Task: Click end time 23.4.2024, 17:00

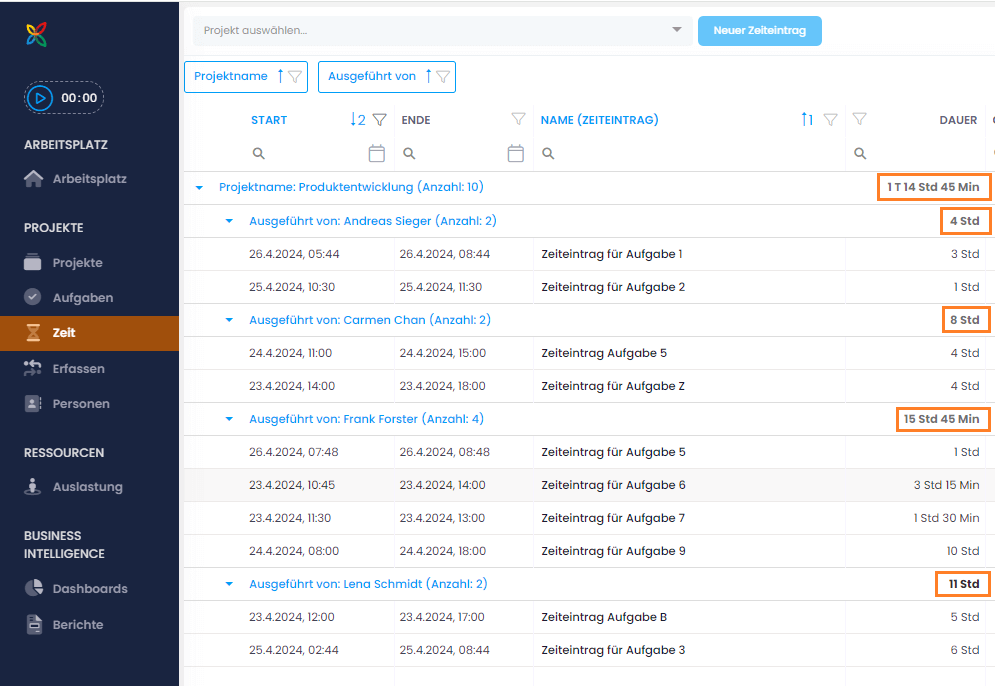Action: click(x=442, y=617)
